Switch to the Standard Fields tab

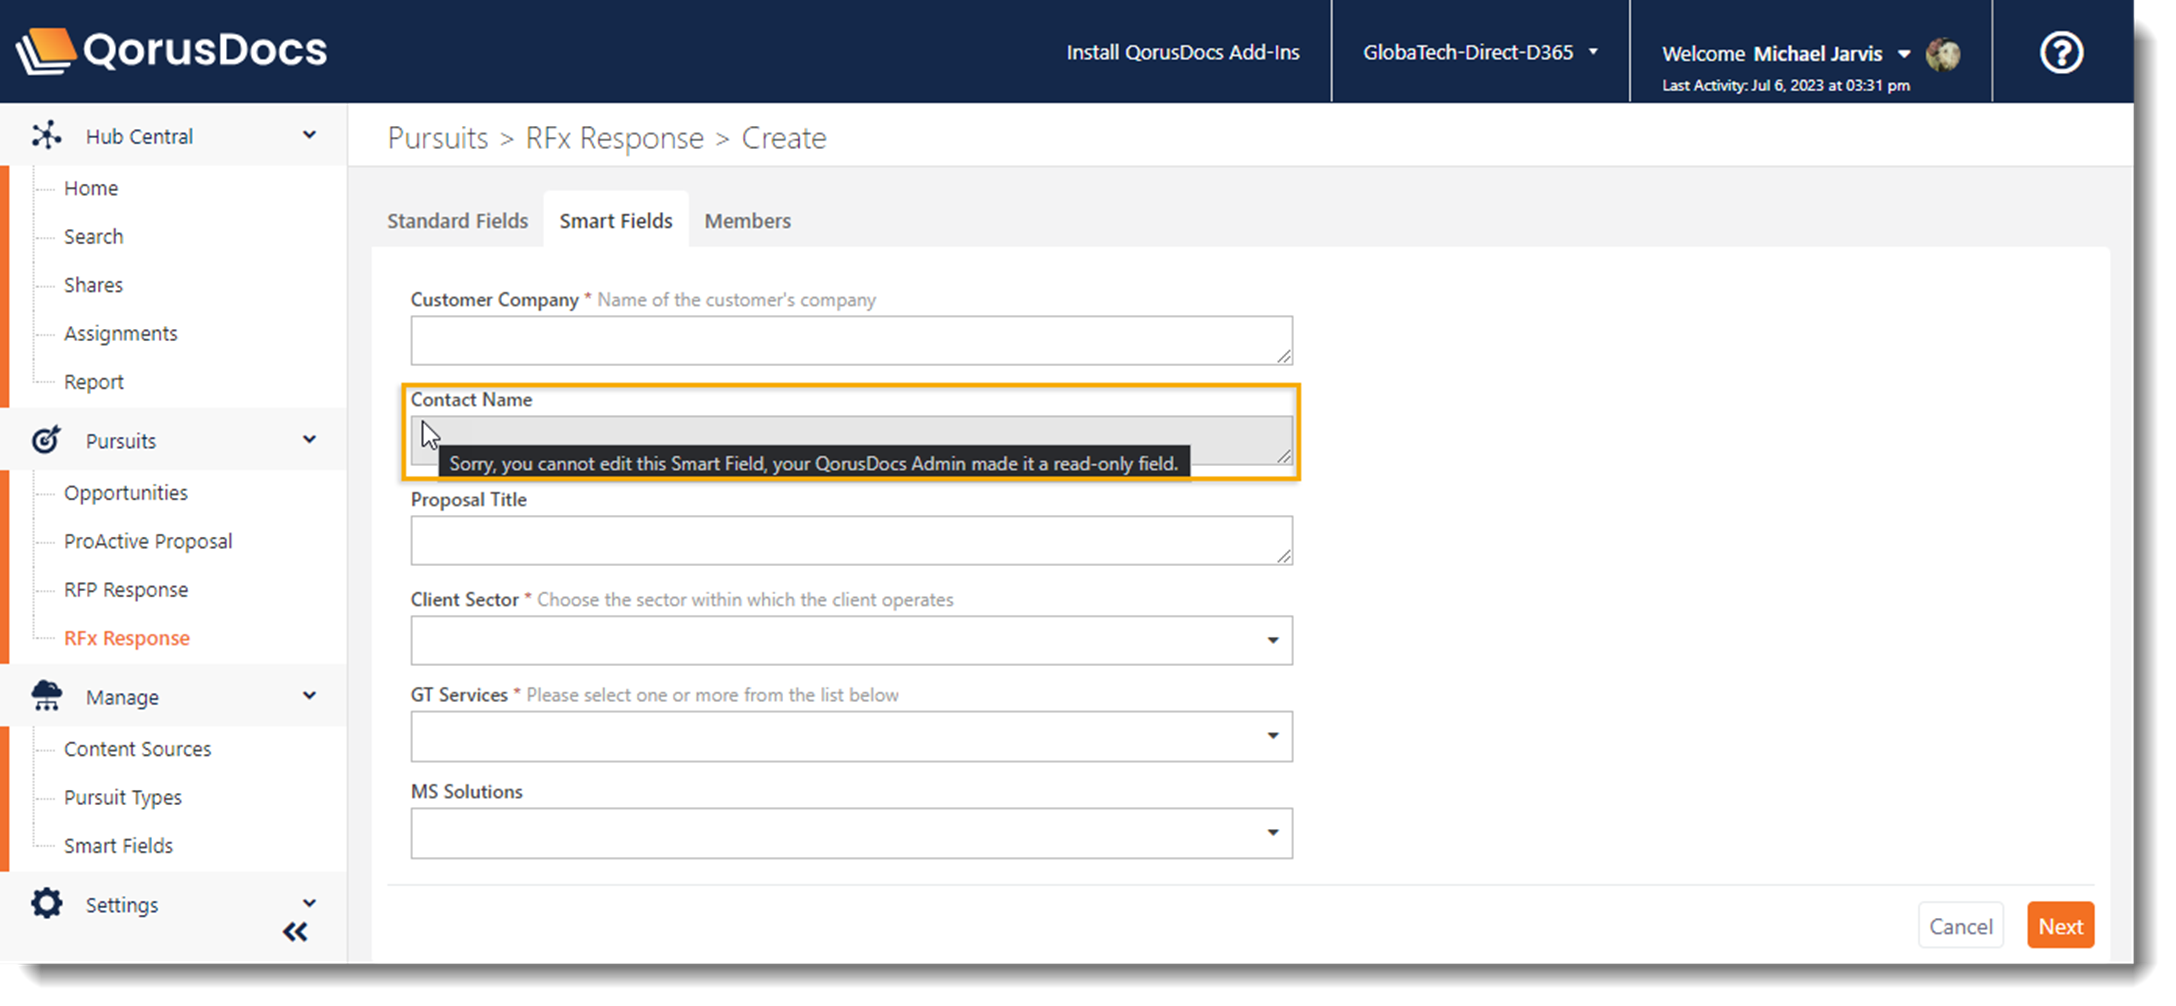tap(457, 221)
